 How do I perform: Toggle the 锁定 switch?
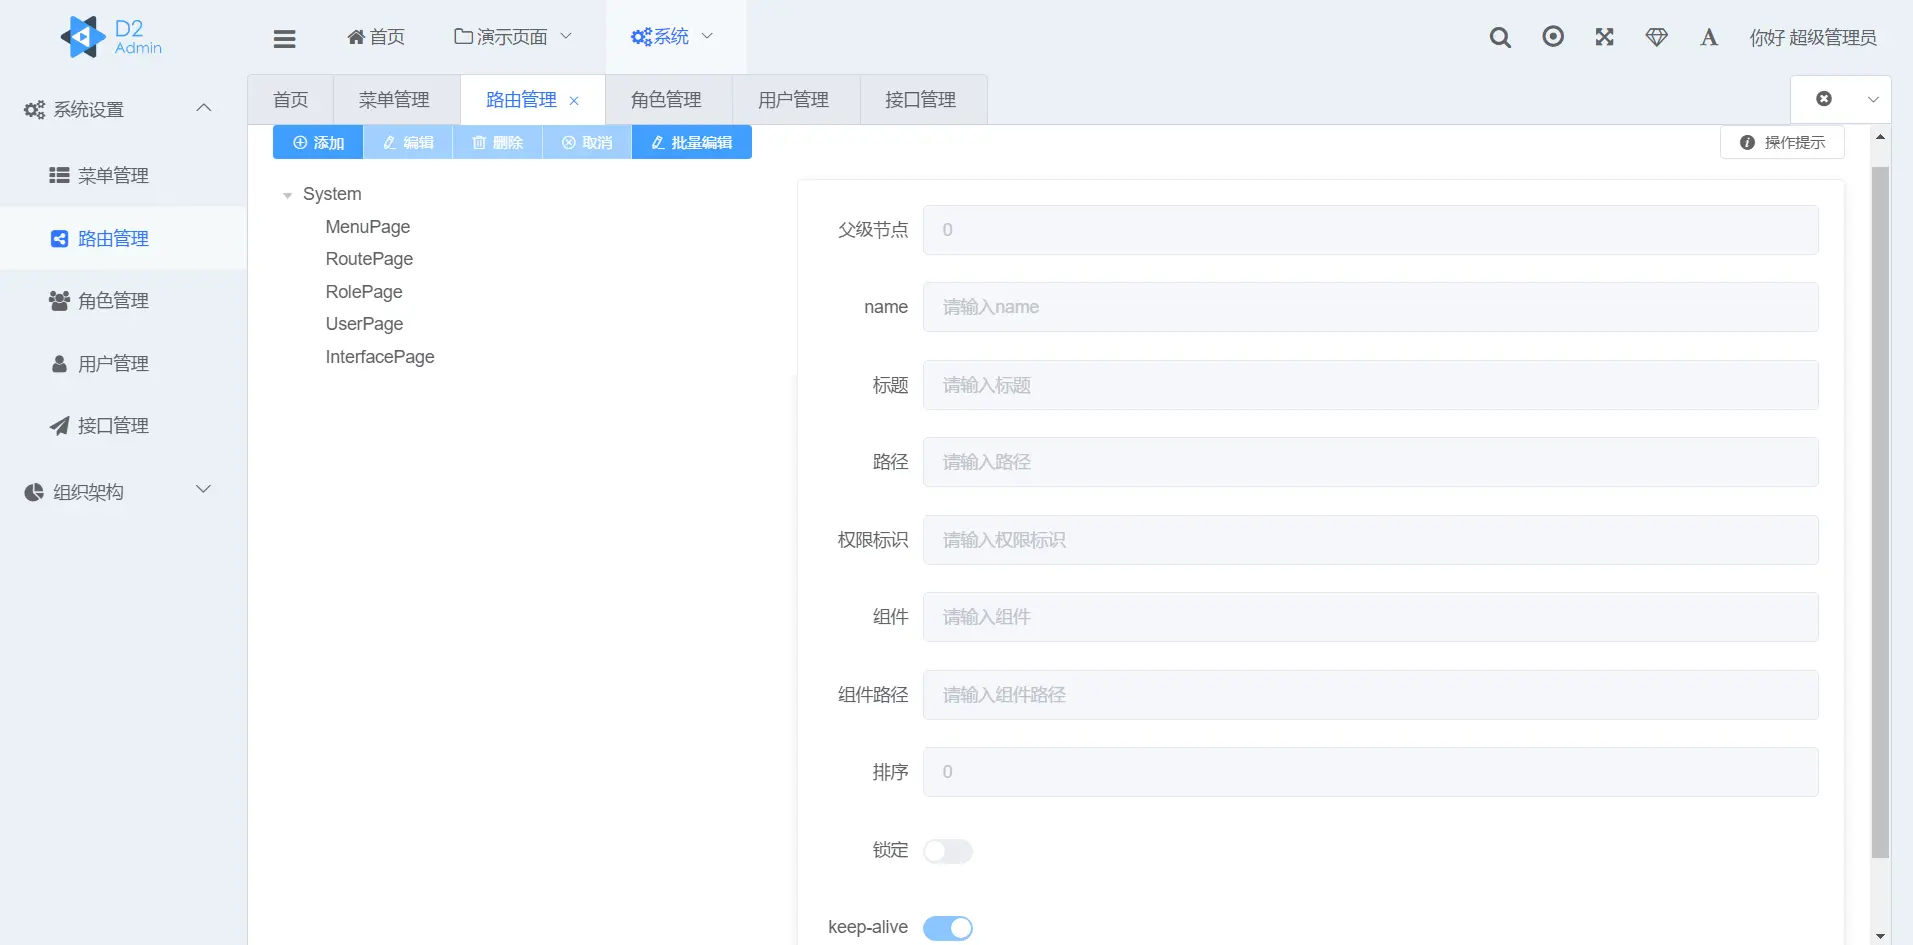coord(947,851)
